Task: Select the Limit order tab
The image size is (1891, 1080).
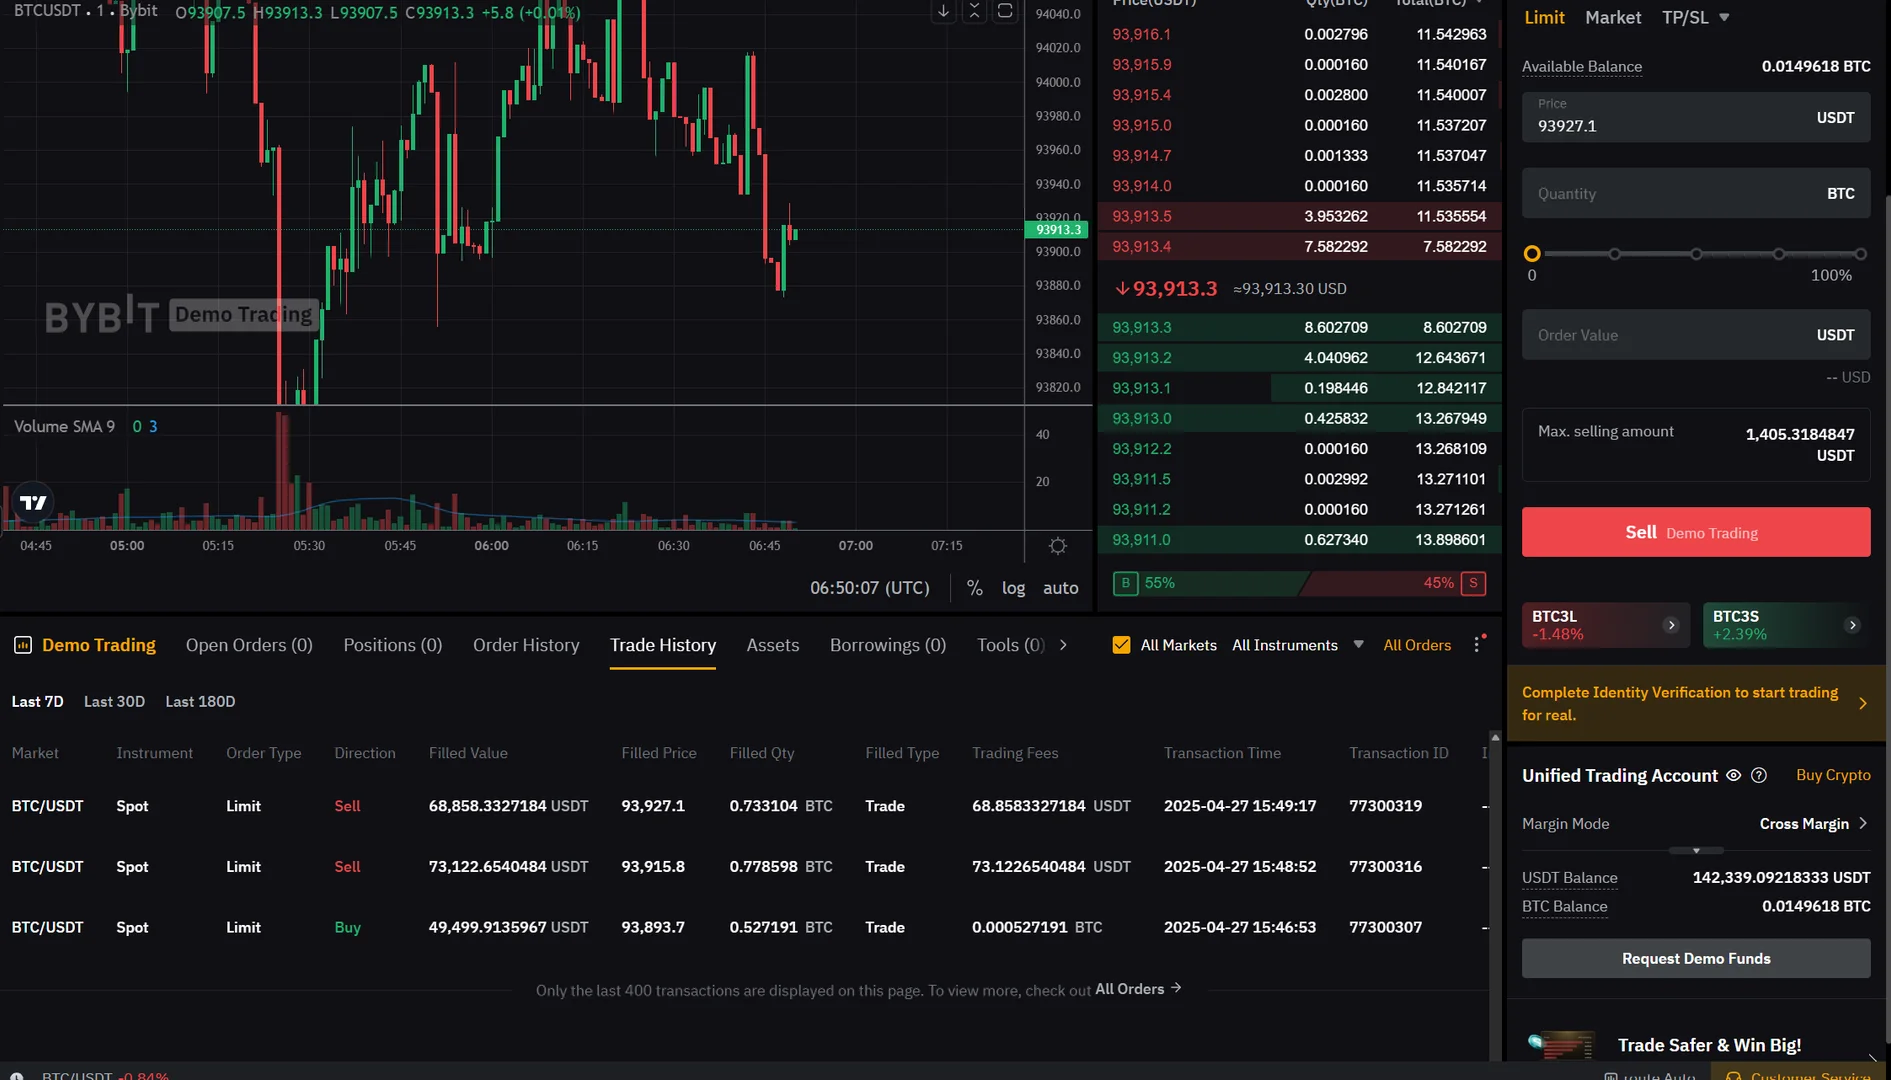Action: [x=1544, y=18]
